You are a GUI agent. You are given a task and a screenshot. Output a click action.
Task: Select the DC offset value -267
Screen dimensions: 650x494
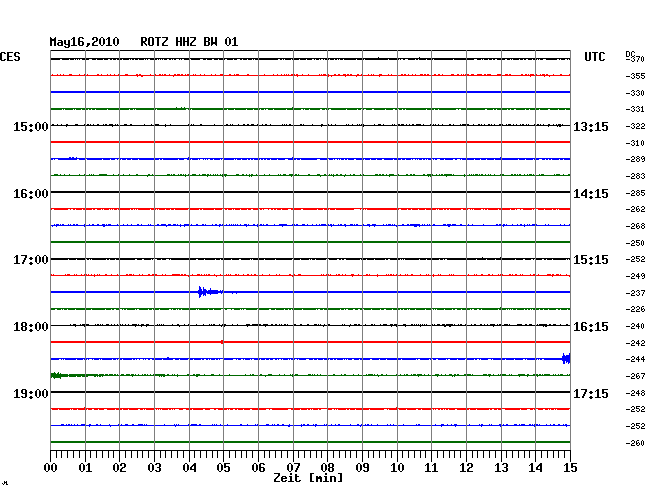pyautogui.click(x=635, y=376)
